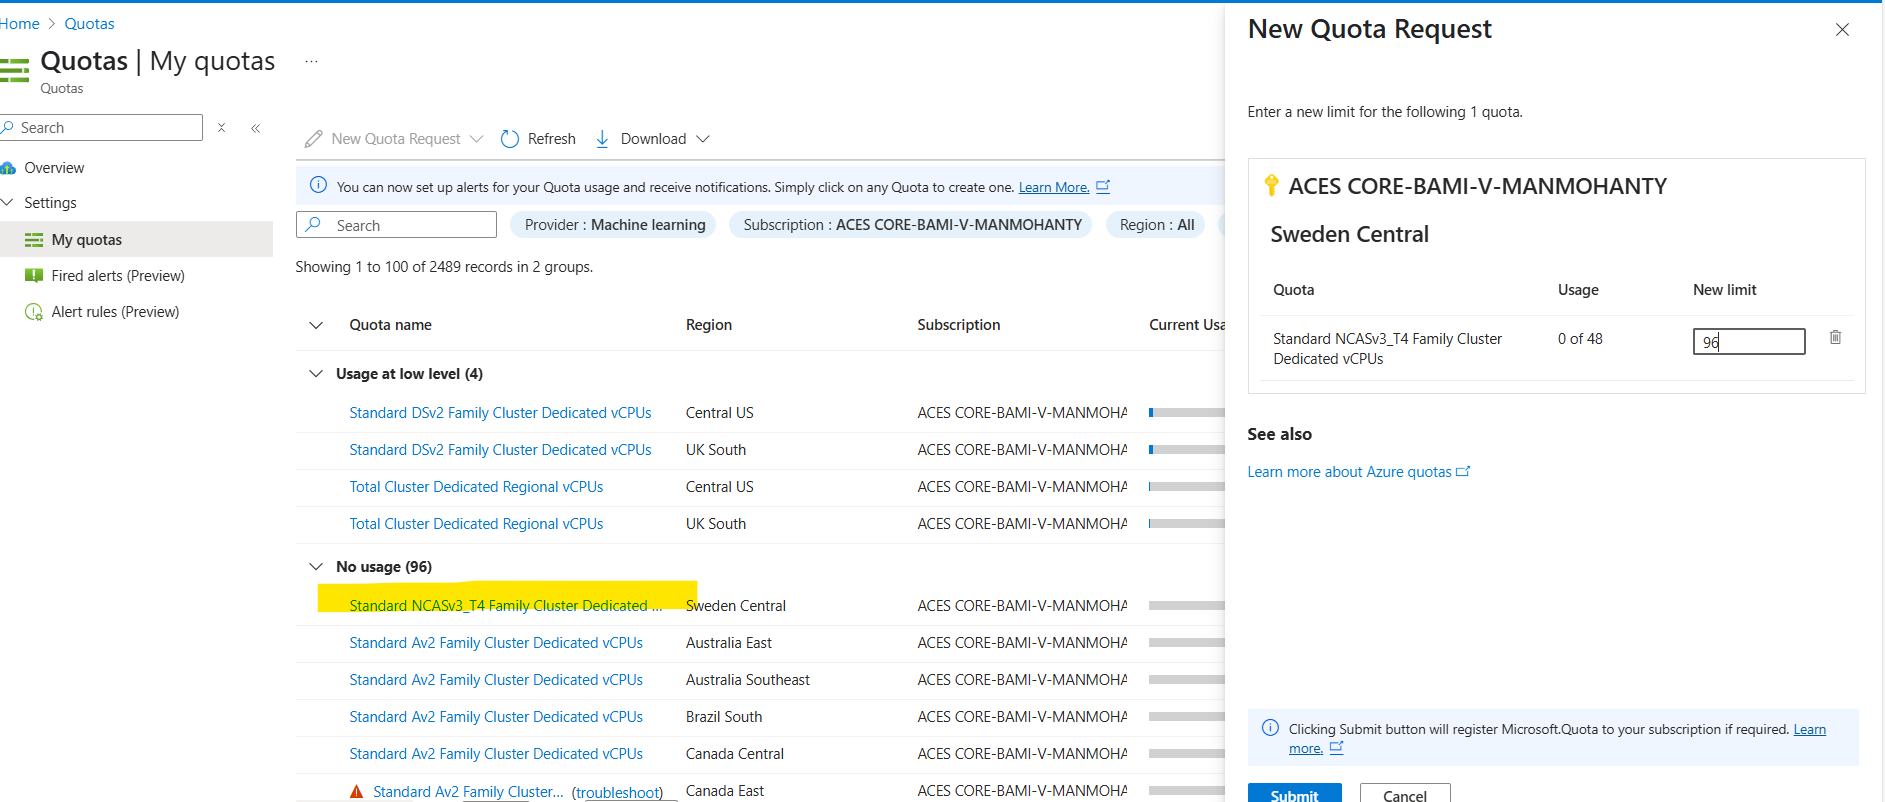Open the Download dropdown chevron
1885x802 pixels.
[x=703, y=139]
